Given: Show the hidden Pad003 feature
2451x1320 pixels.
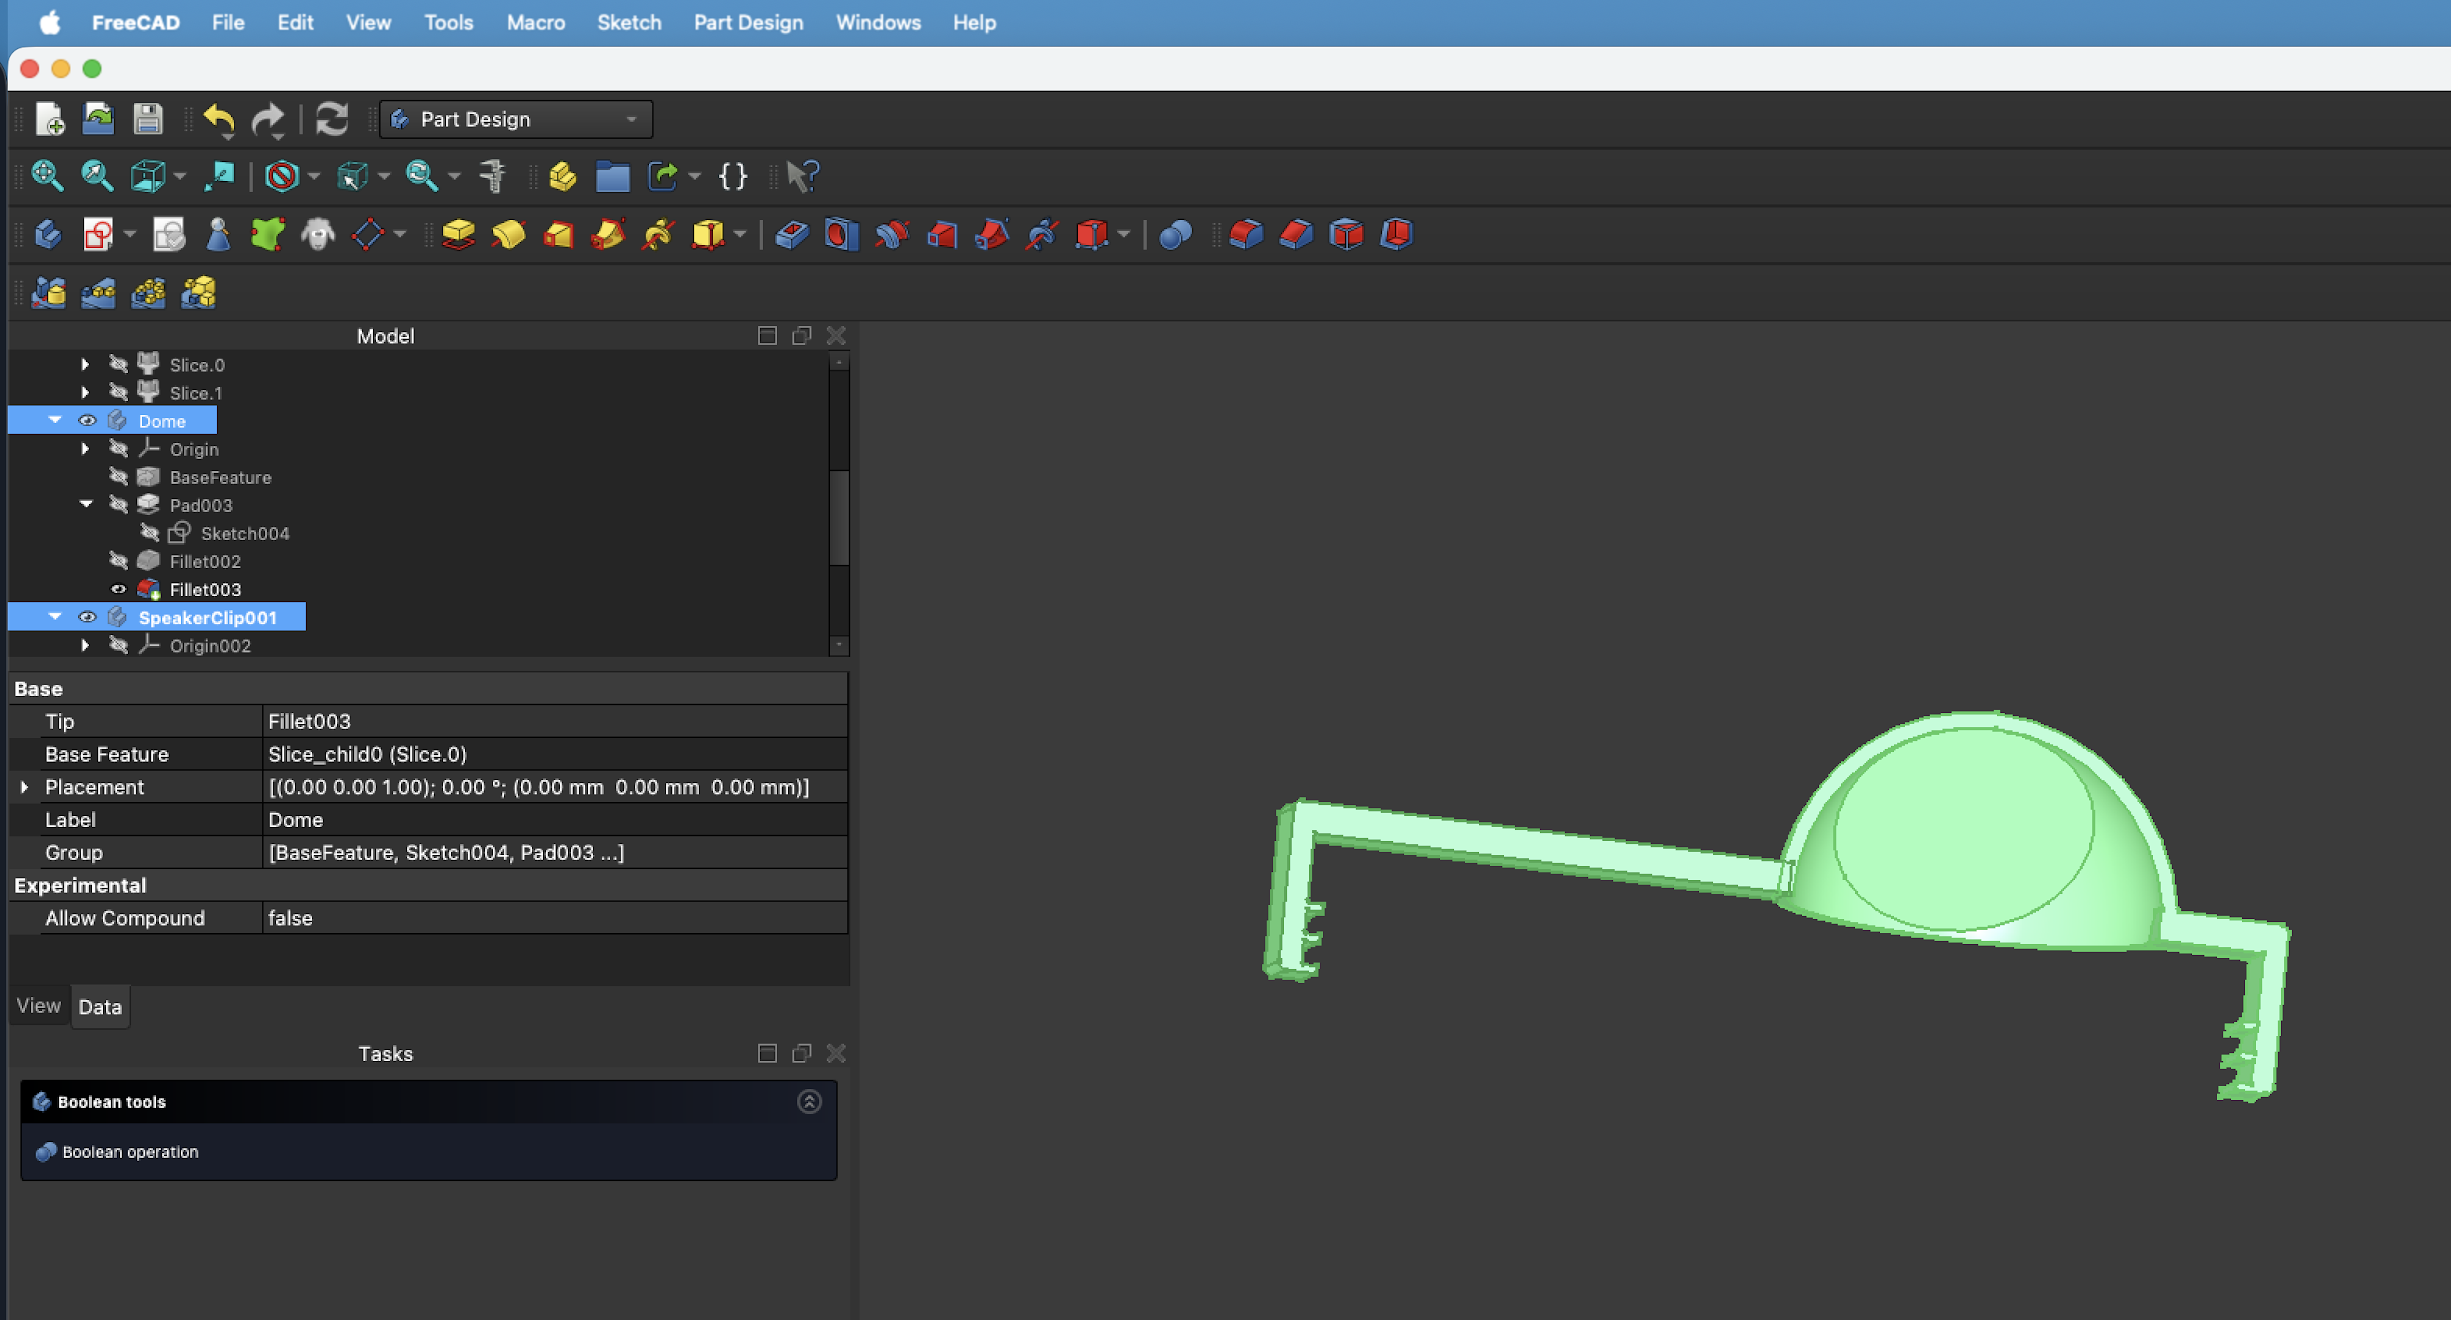Looking at the screenshot, I should (118, 505).
